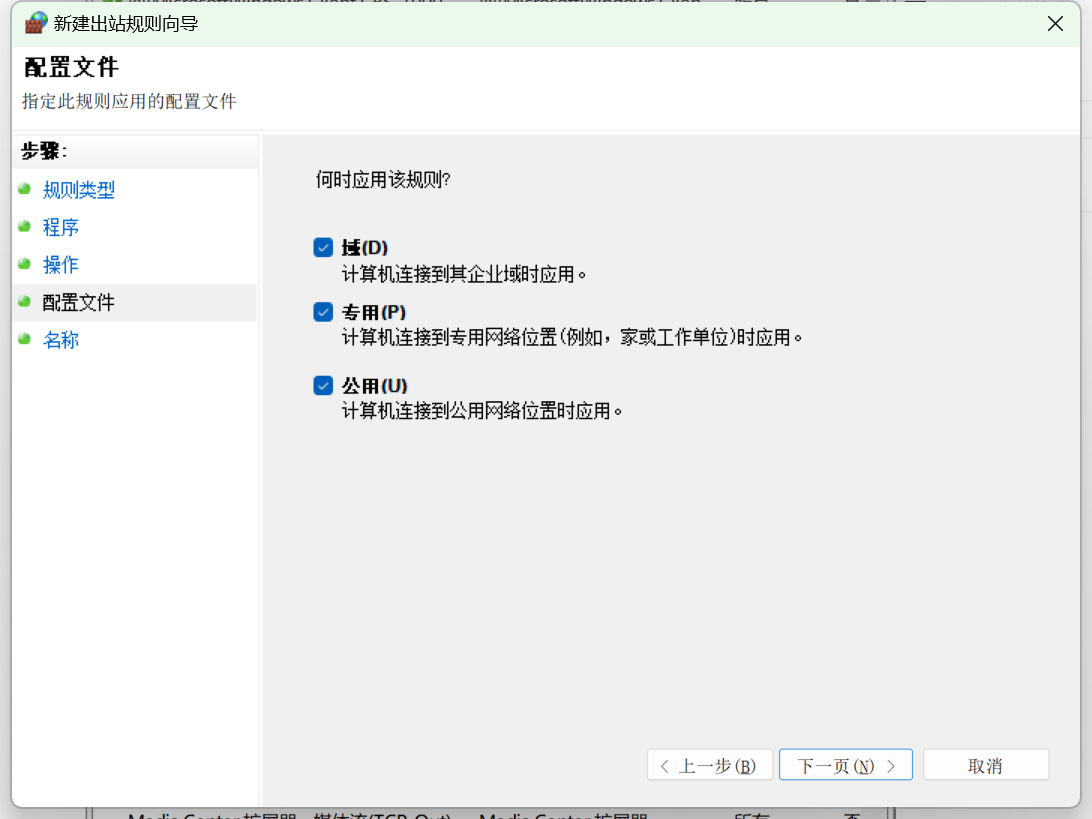Click the firewall wizard title icon
This screenshot has height=819, width=1092.
(x=35, y=23)
